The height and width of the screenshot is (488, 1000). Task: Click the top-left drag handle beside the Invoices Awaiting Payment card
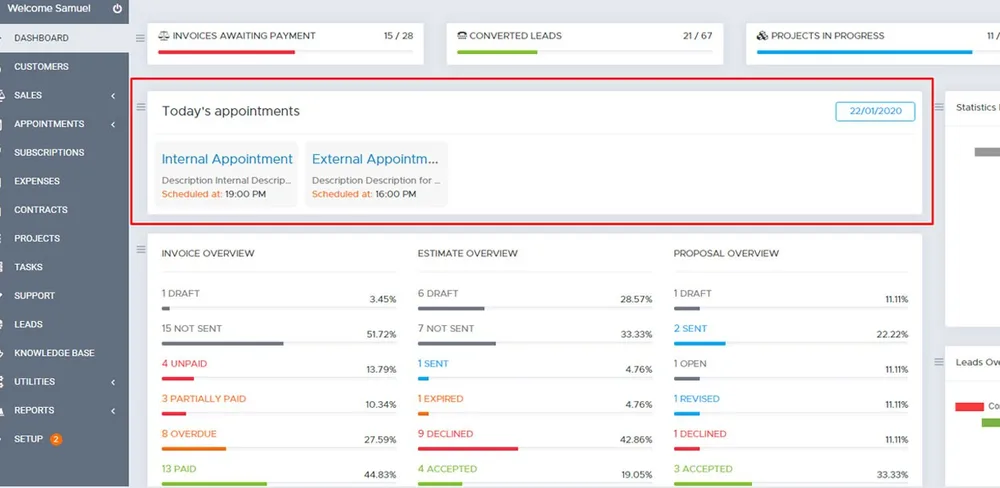click(140, 38)
